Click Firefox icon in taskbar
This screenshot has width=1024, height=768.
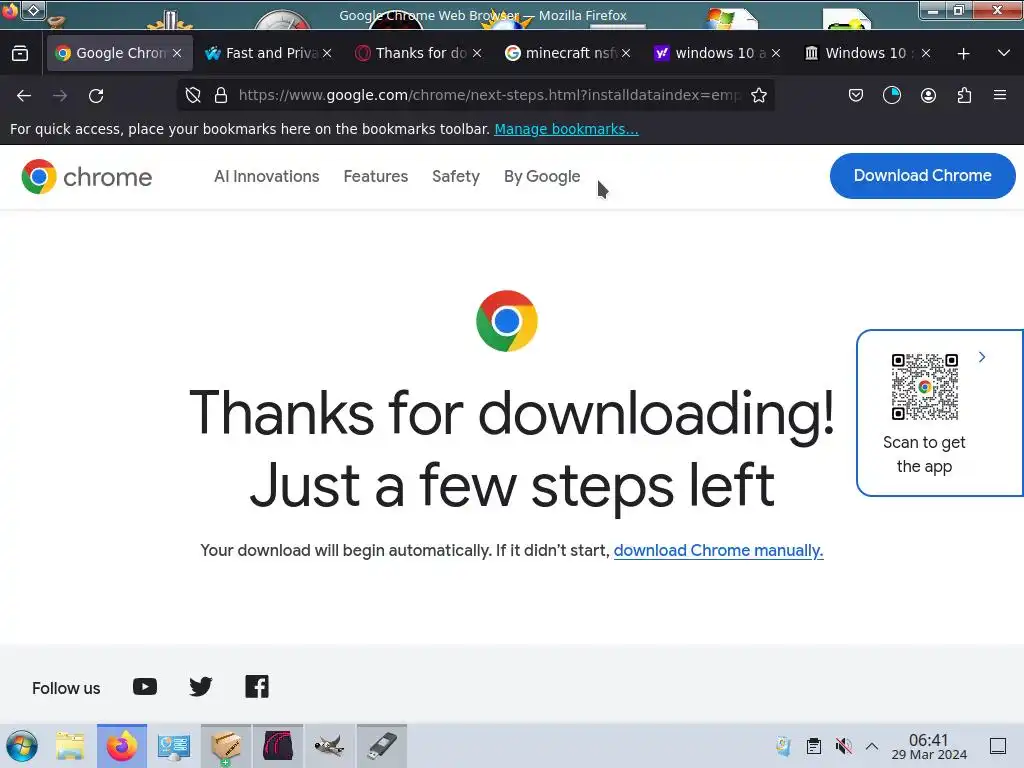point(122,746)
